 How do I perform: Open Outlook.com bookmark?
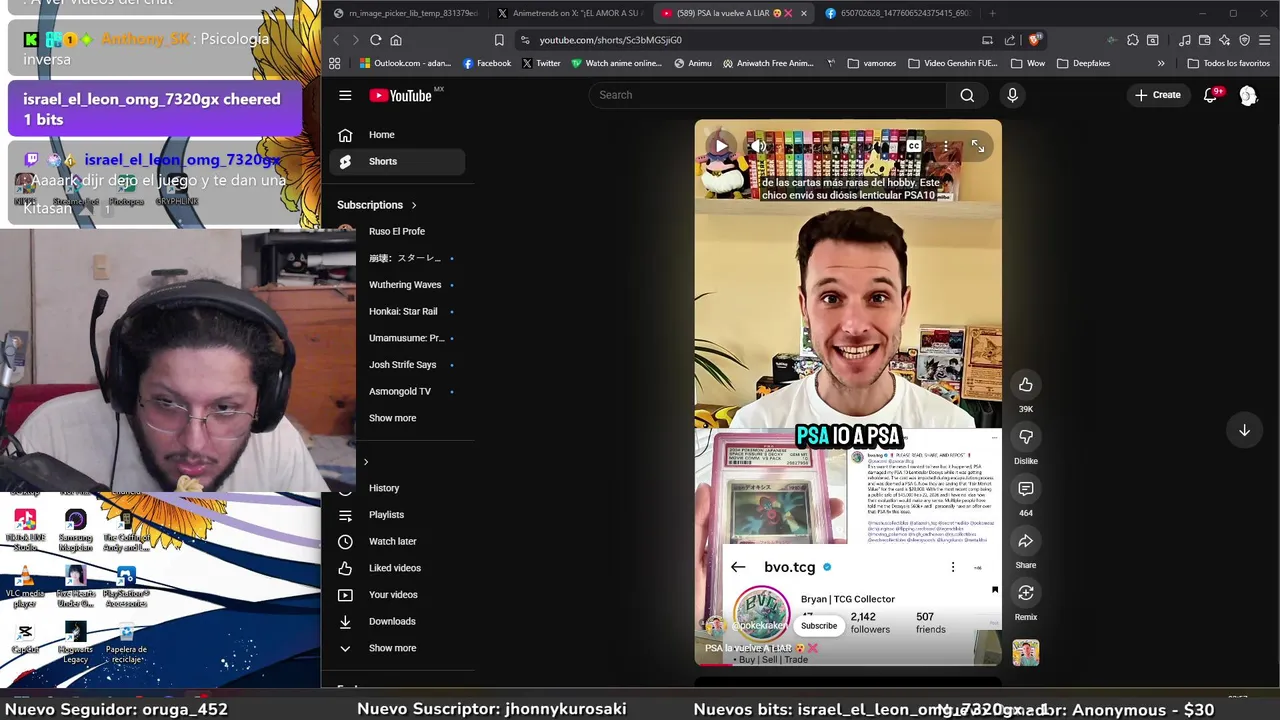[x=405, y=63]
